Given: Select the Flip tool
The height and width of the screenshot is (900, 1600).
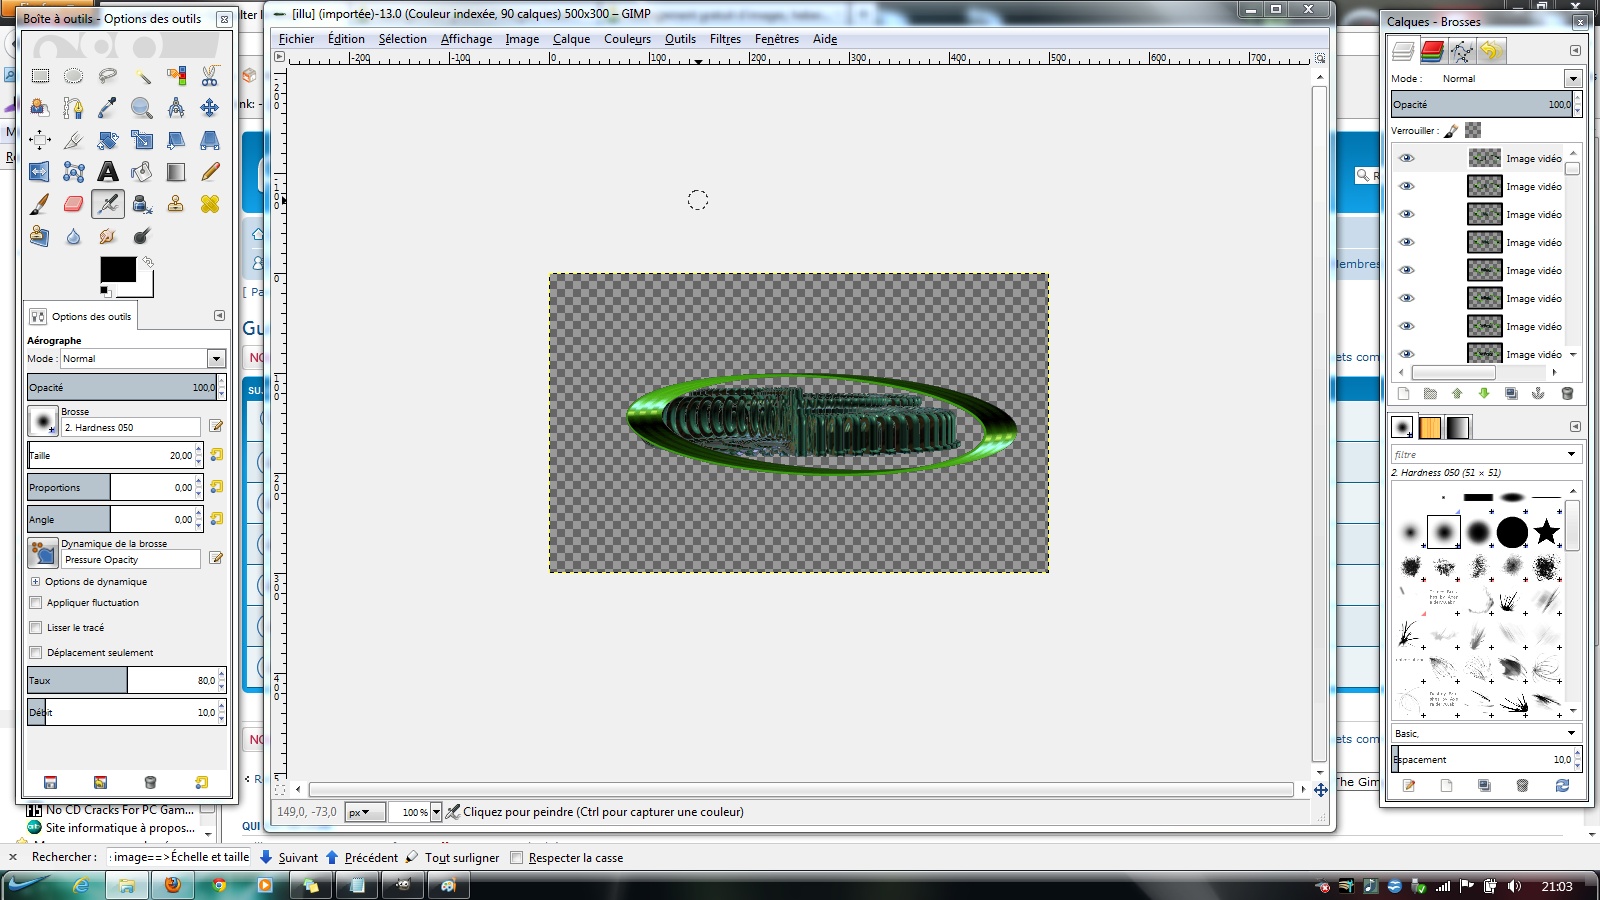Looking at the screenshot, I should point(40,172).
